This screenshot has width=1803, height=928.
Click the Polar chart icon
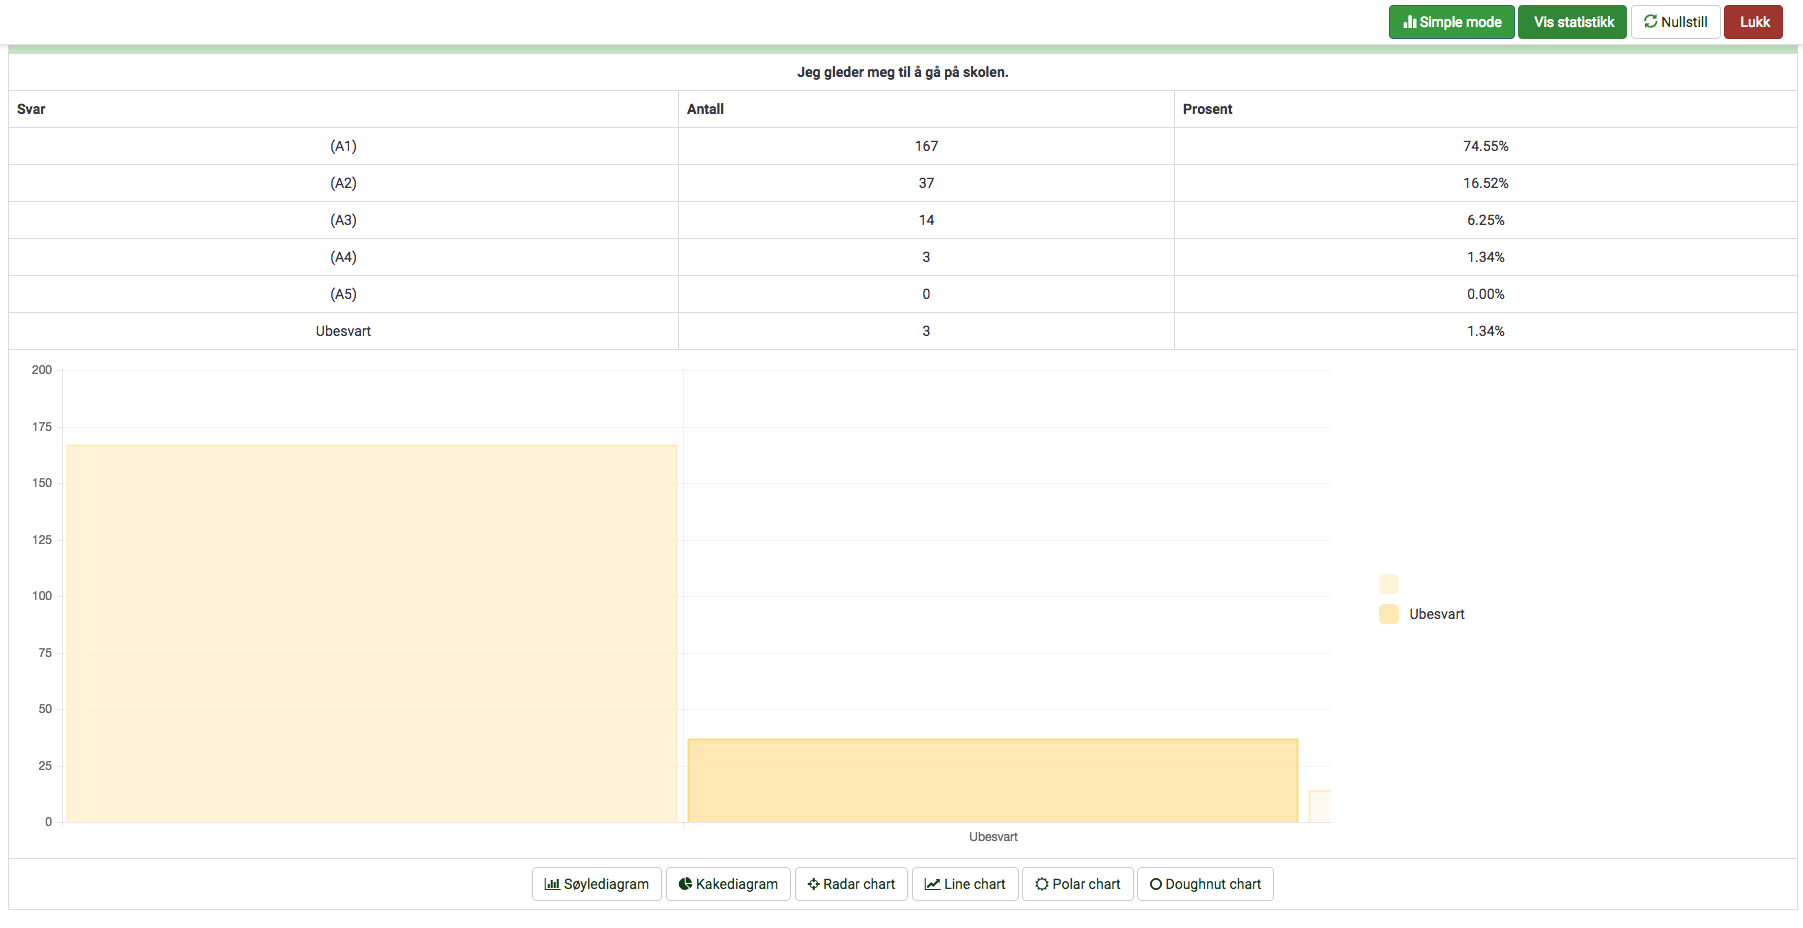coord(1042,884)
